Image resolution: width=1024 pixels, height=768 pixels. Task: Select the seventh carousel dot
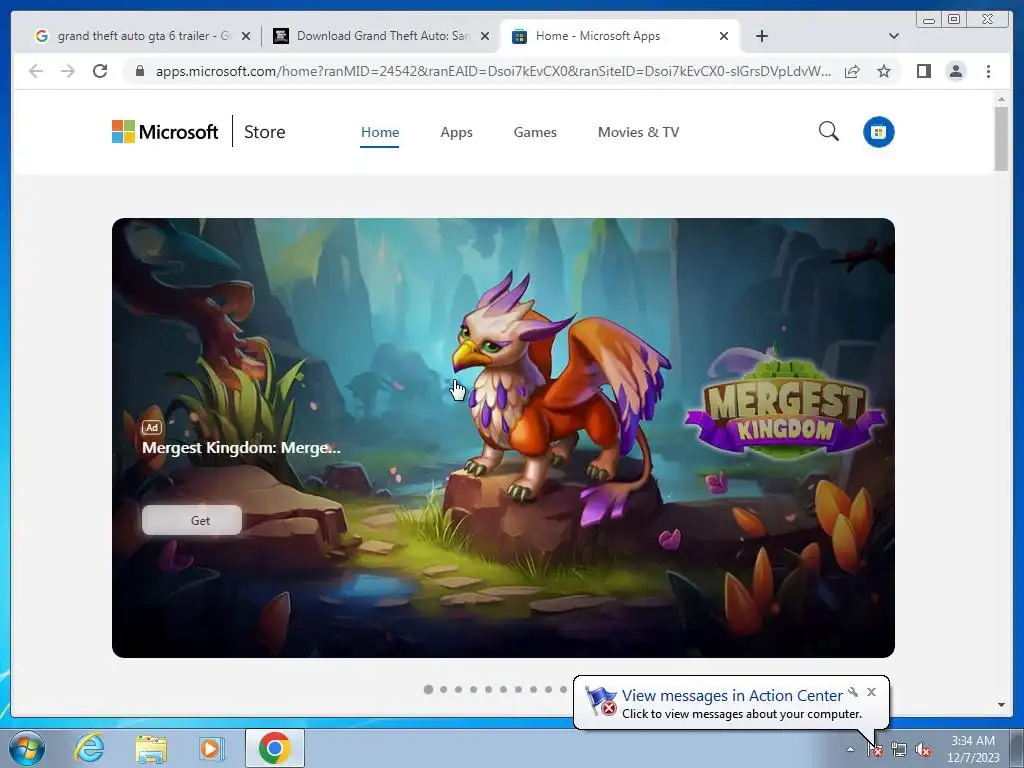pyautogui.click(x=519, y=690)
